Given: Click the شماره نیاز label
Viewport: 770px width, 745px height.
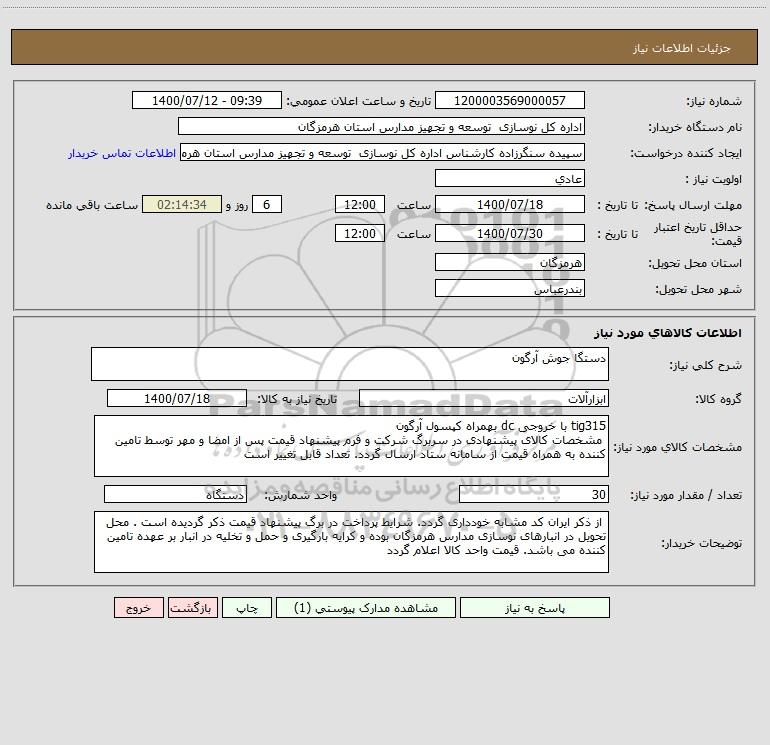Looking at the screenshot, I should tap(714, 102).
